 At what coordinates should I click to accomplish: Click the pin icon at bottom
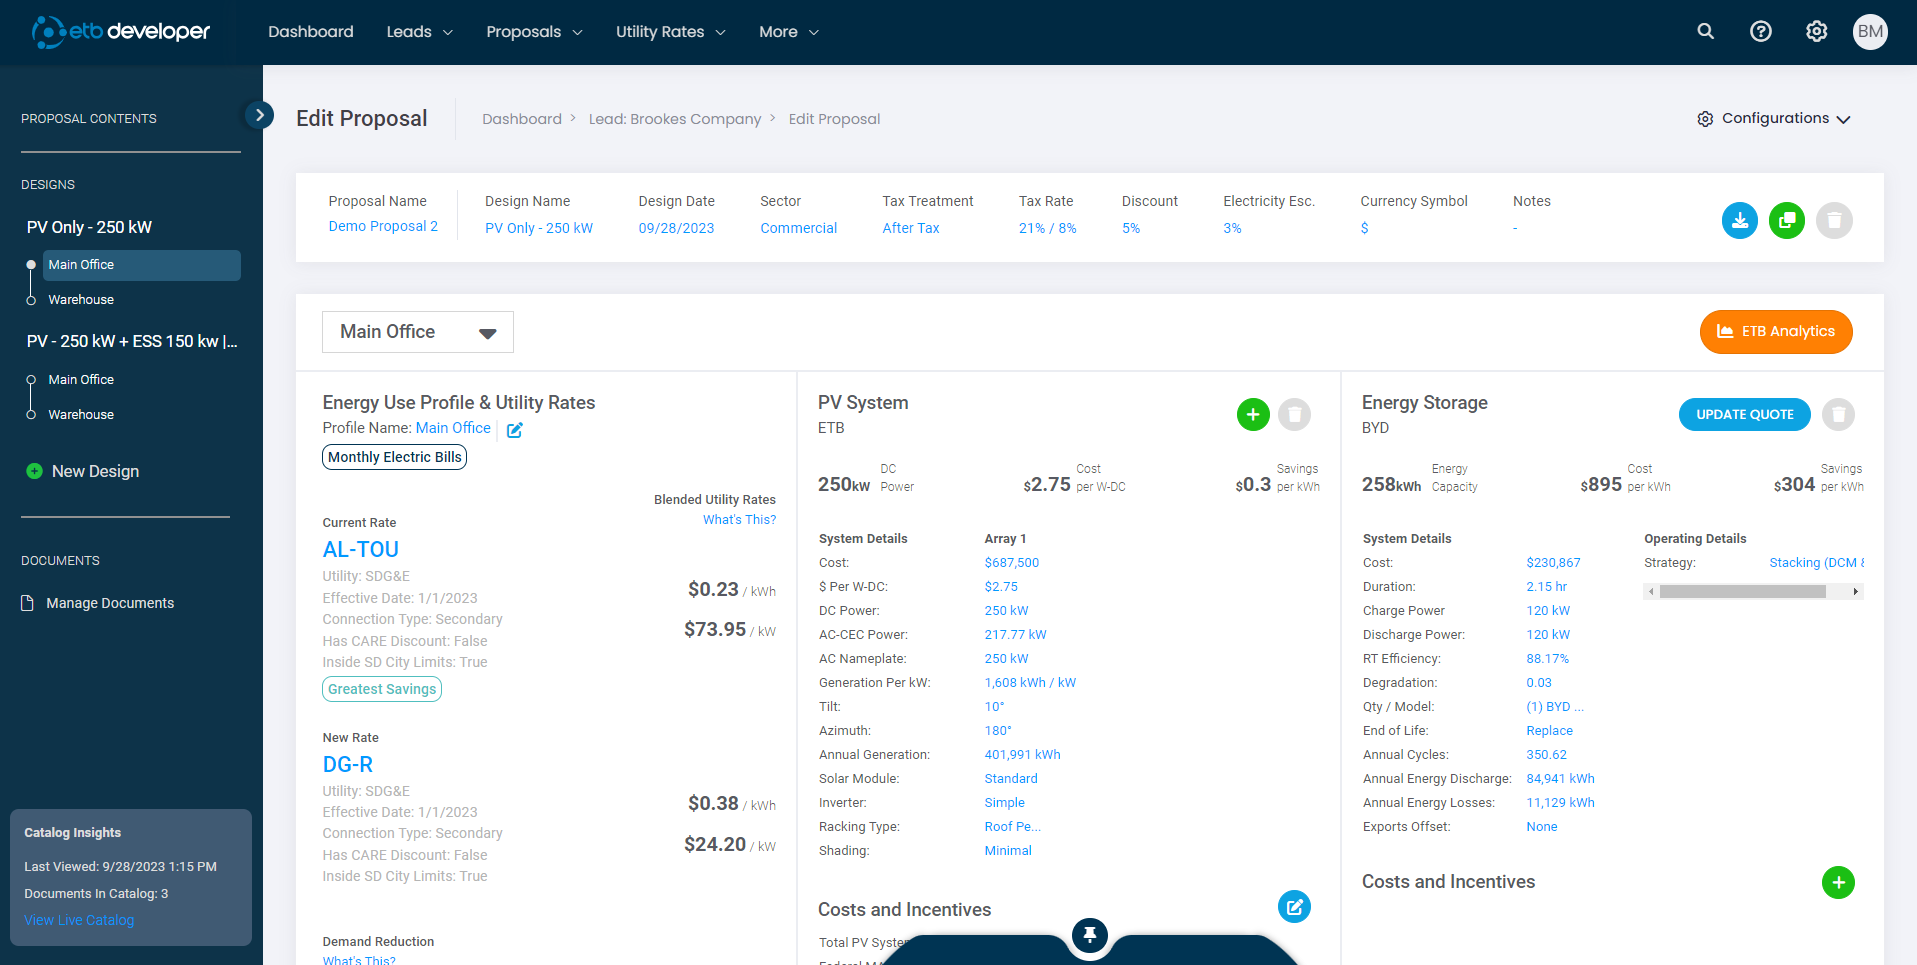tap(1090, 935)
